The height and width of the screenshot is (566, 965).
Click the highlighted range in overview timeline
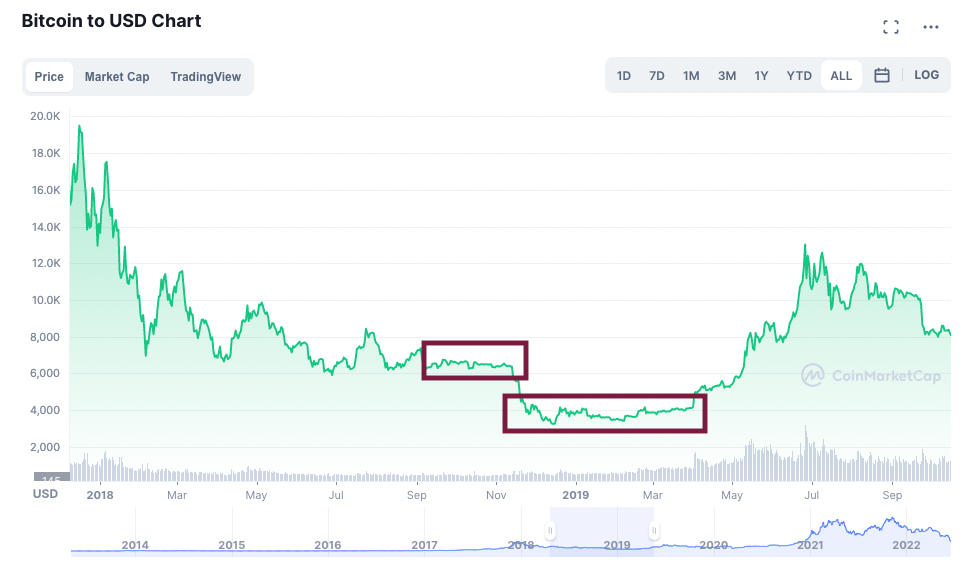[602, 532]
